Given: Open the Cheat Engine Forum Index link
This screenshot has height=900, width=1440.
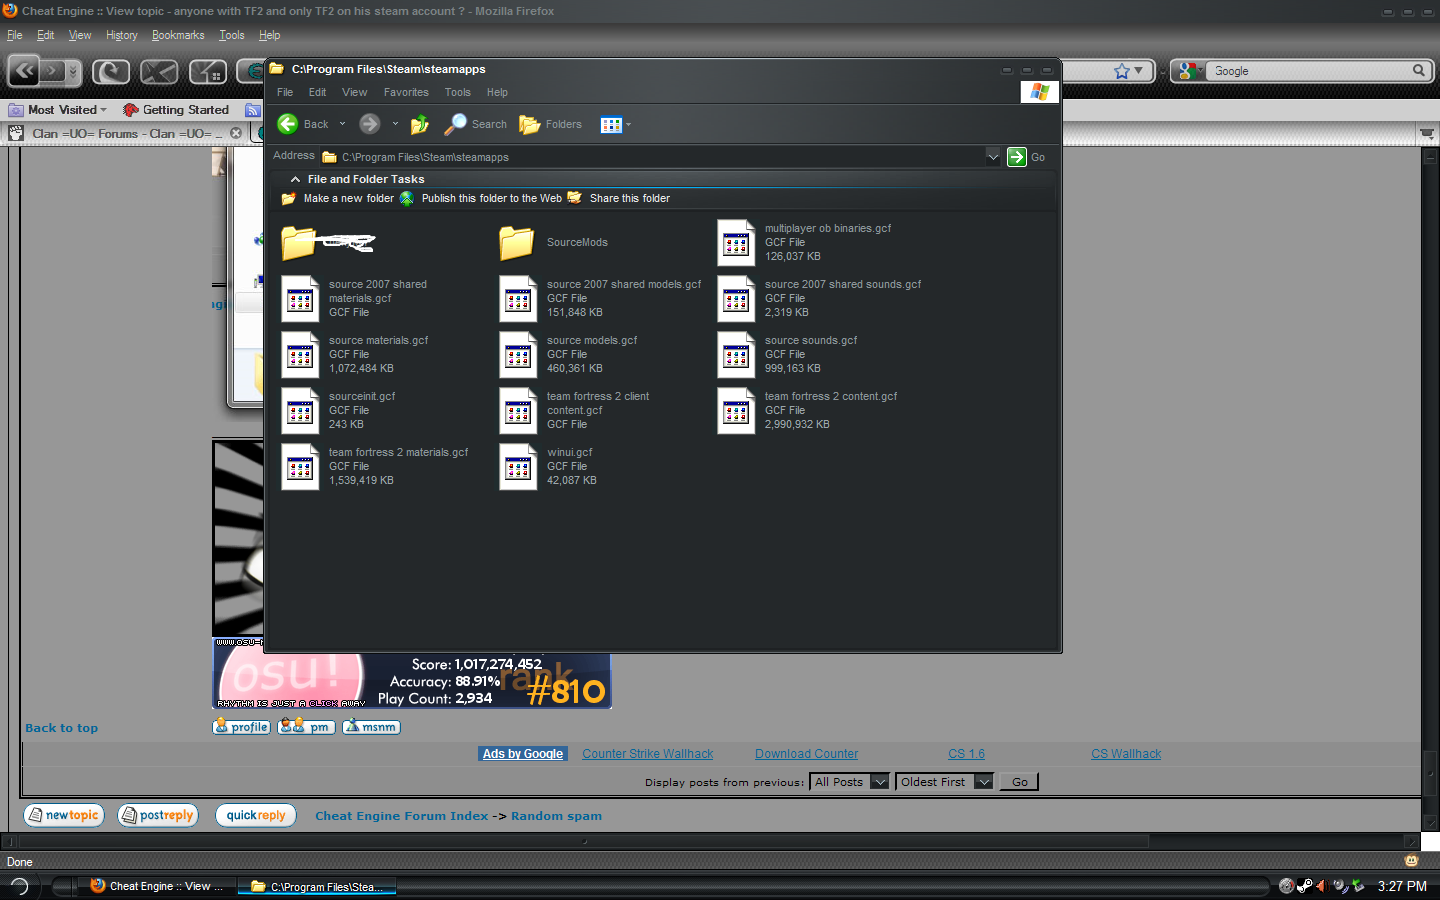Looking at the screenshot, I should pyautogui.click(x=402, y=816).
